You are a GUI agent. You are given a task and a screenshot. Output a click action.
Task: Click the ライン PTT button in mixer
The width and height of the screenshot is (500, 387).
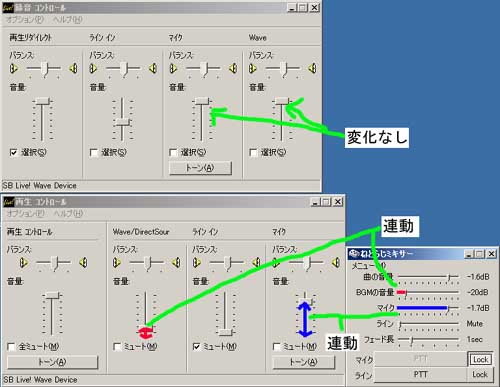pyautogui.click(x=420, y=374)
